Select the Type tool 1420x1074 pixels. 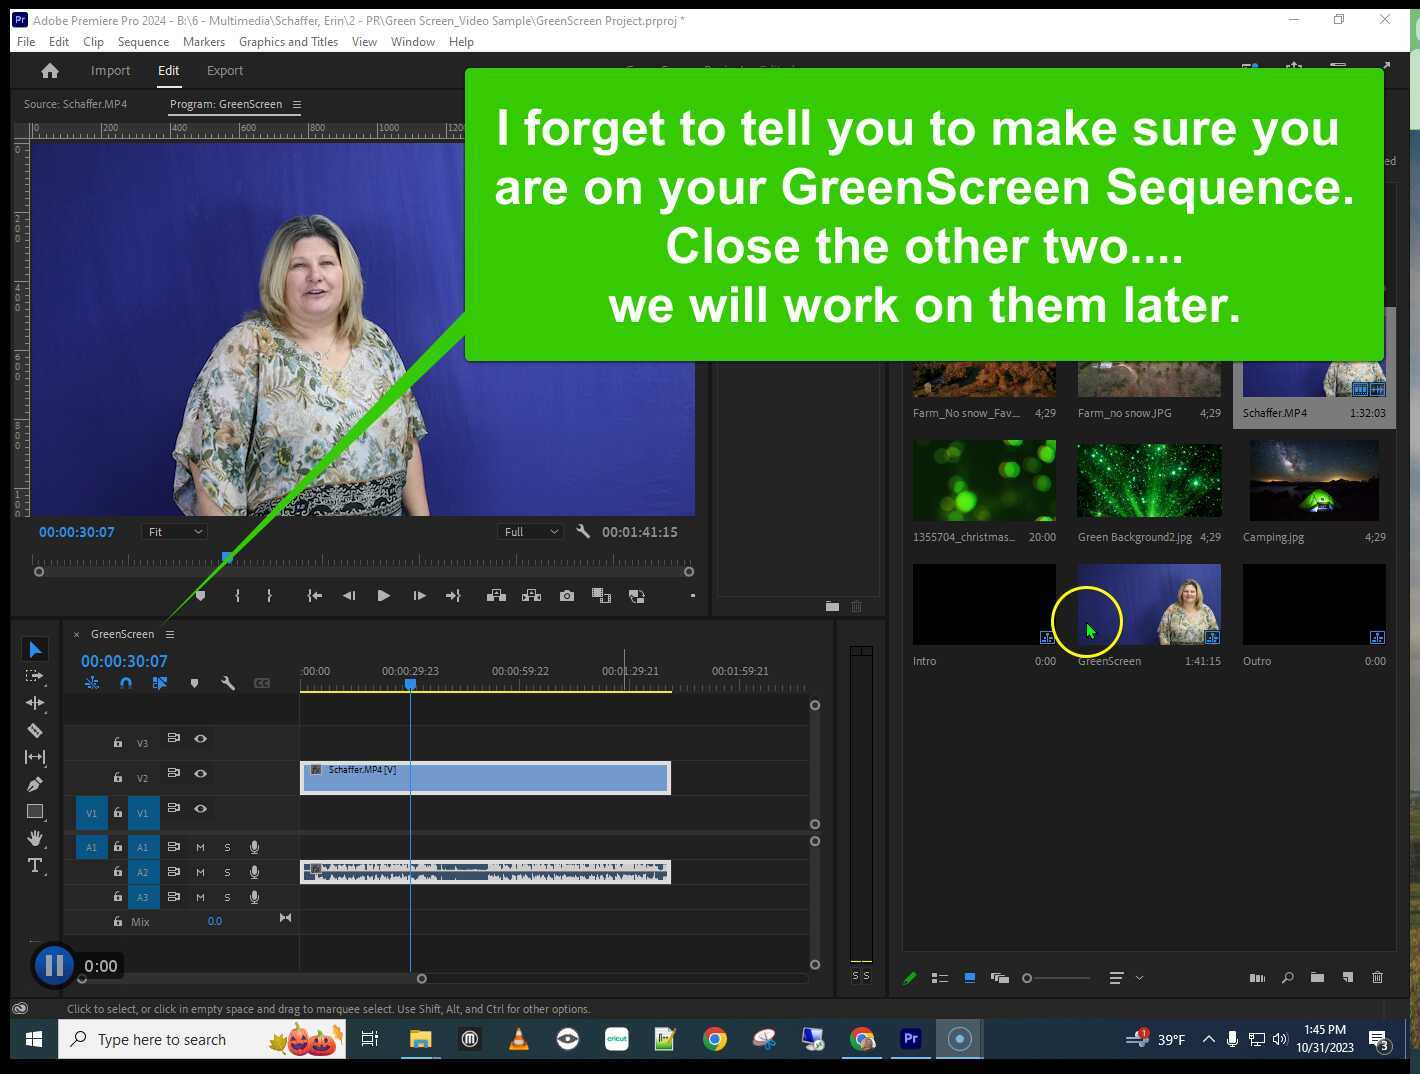click(35, 865)
